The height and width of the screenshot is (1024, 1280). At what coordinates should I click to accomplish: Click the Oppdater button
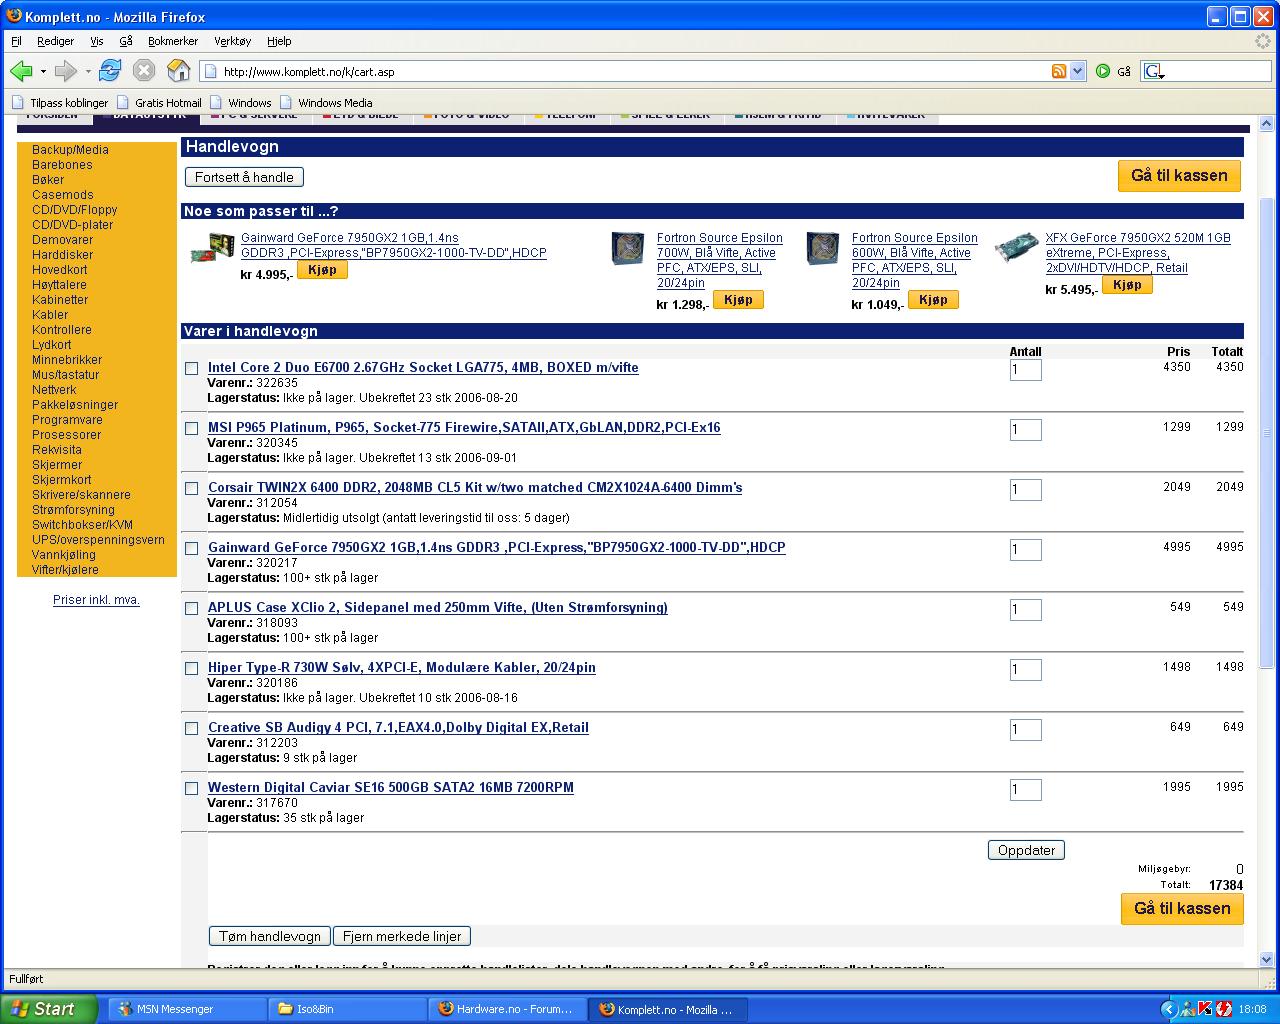pyautogui.click(x=1026, y=850)
